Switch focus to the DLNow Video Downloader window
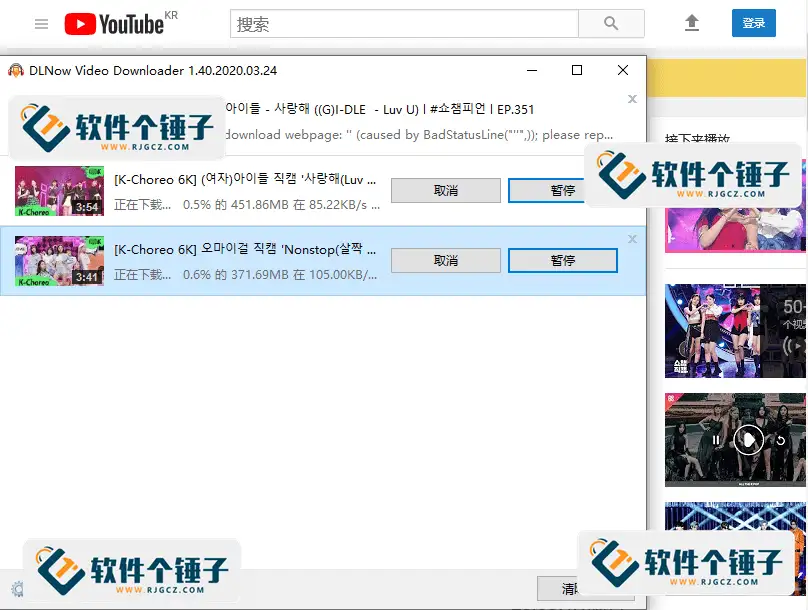 (300, 70)
